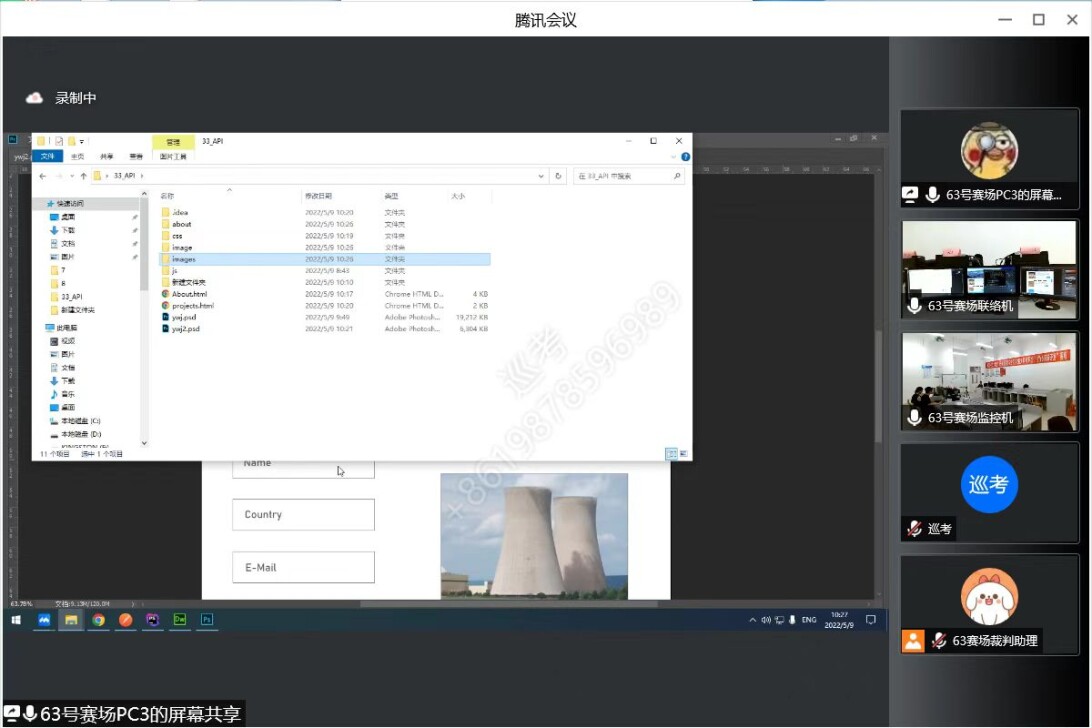Toggle the muted microphone on 巡考 tile

[x=914, y=529]
